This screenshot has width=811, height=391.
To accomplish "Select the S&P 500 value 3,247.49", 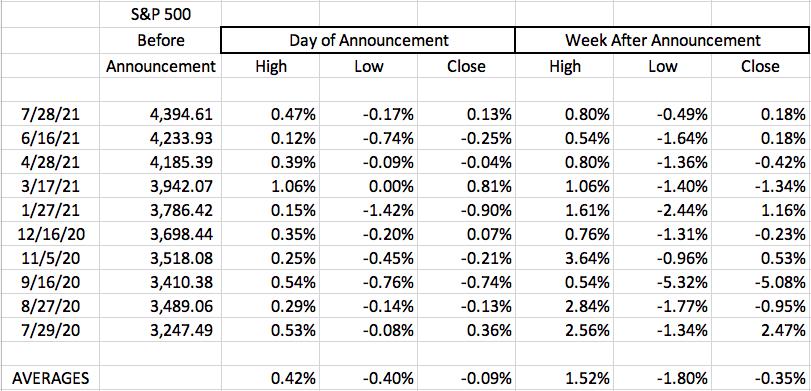I will pos(160,330).
